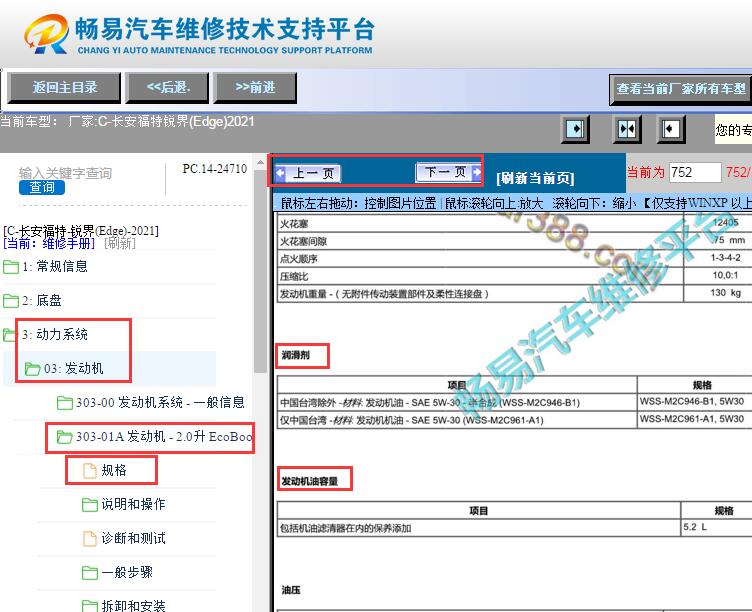Click the 5.2 L oil capacity value
This screenshot has height=612, width=752.
coord(695,527)
